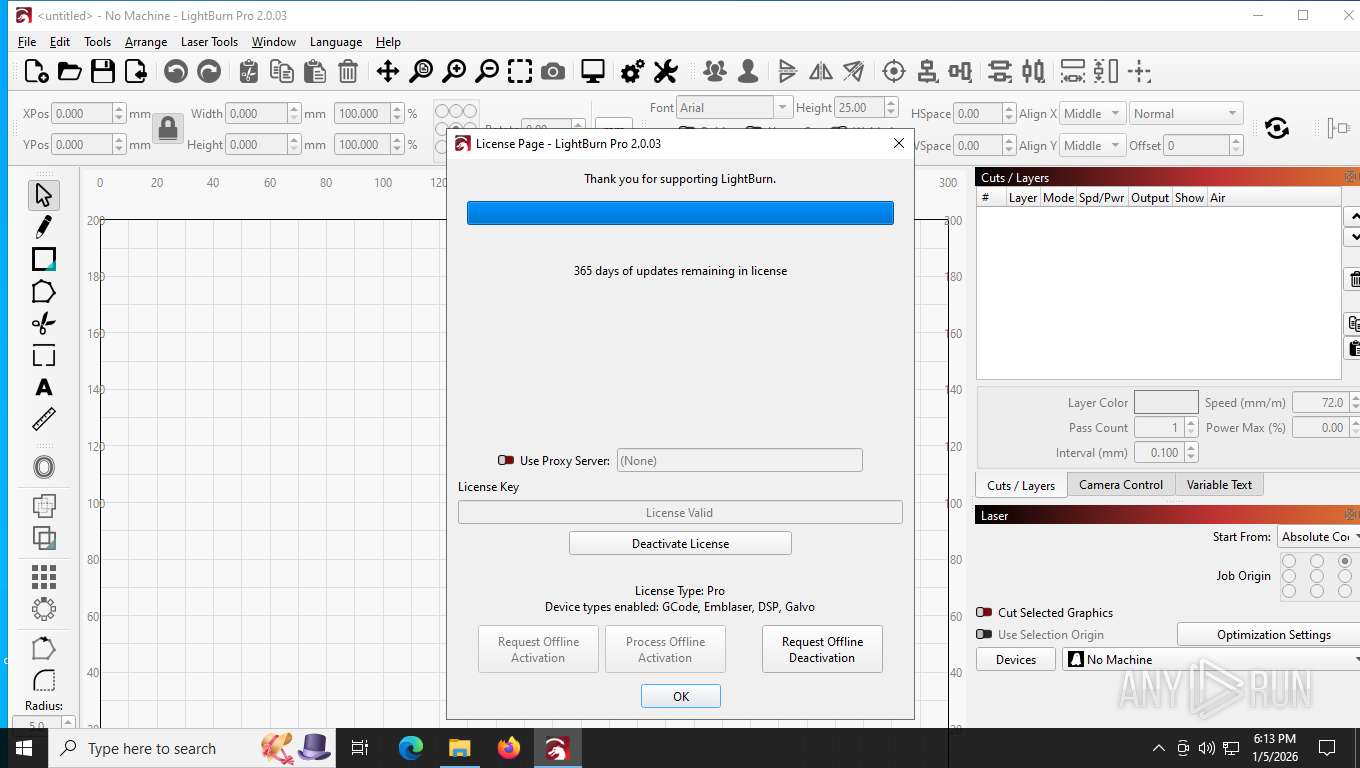Select the top-right Job Origin radio
Screen dimensions: 1360x768
point(1345,561)
